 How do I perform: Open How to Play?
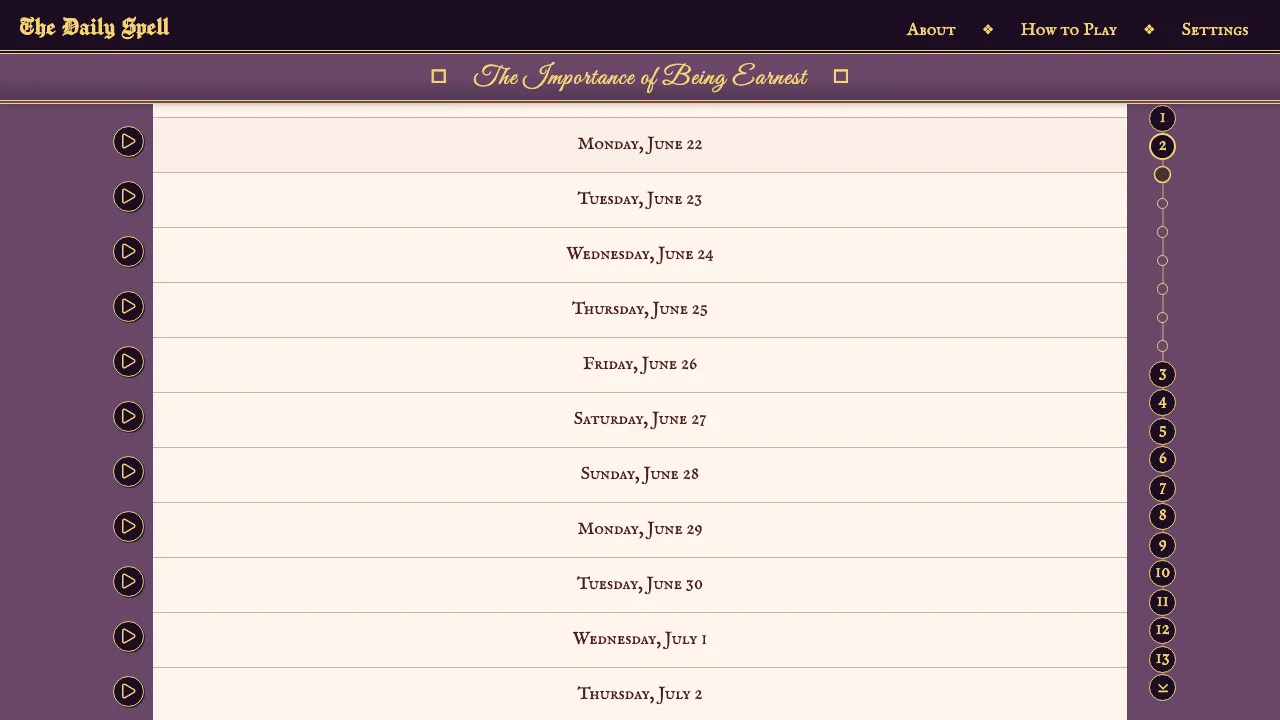coord(1068,30)
